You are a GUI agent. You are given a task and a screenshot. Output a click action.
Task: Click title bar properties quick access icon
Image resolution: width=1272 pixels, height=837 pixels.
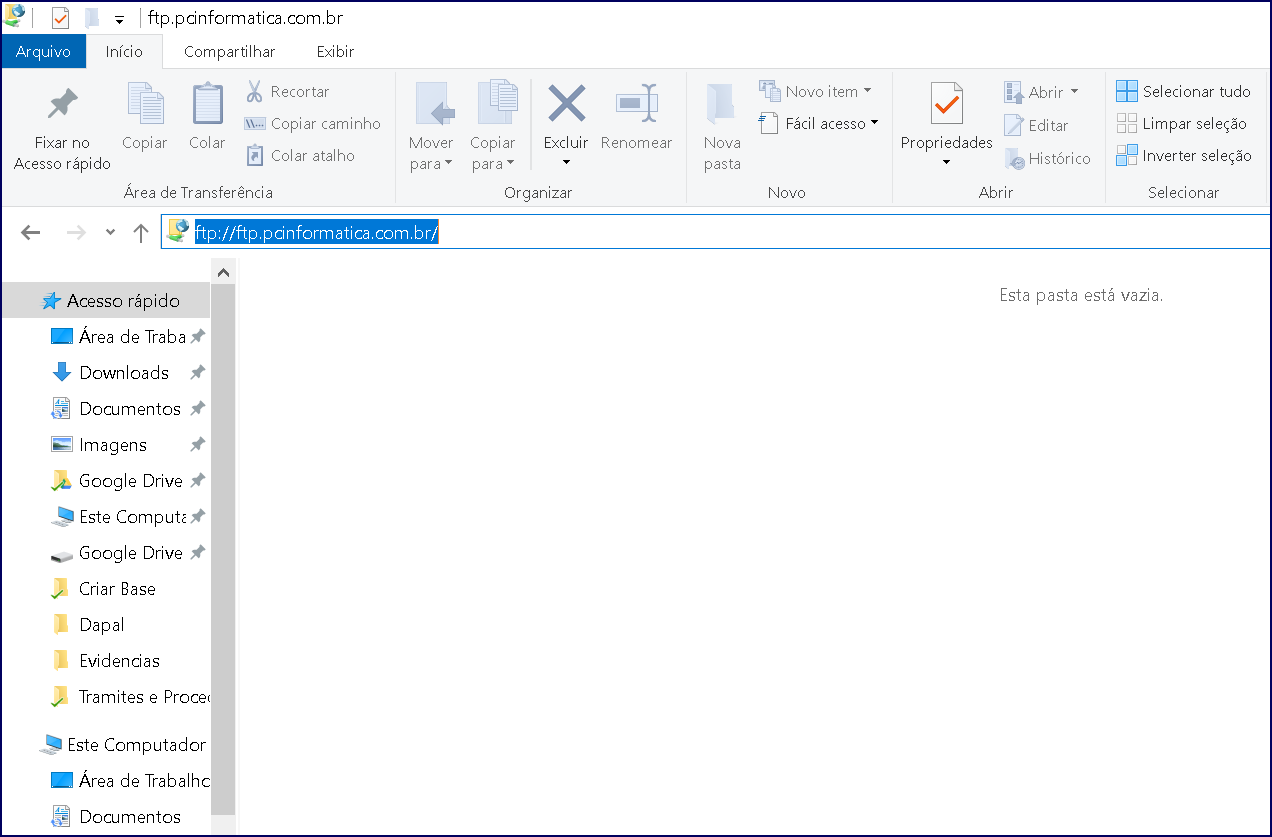click(61, 18)
